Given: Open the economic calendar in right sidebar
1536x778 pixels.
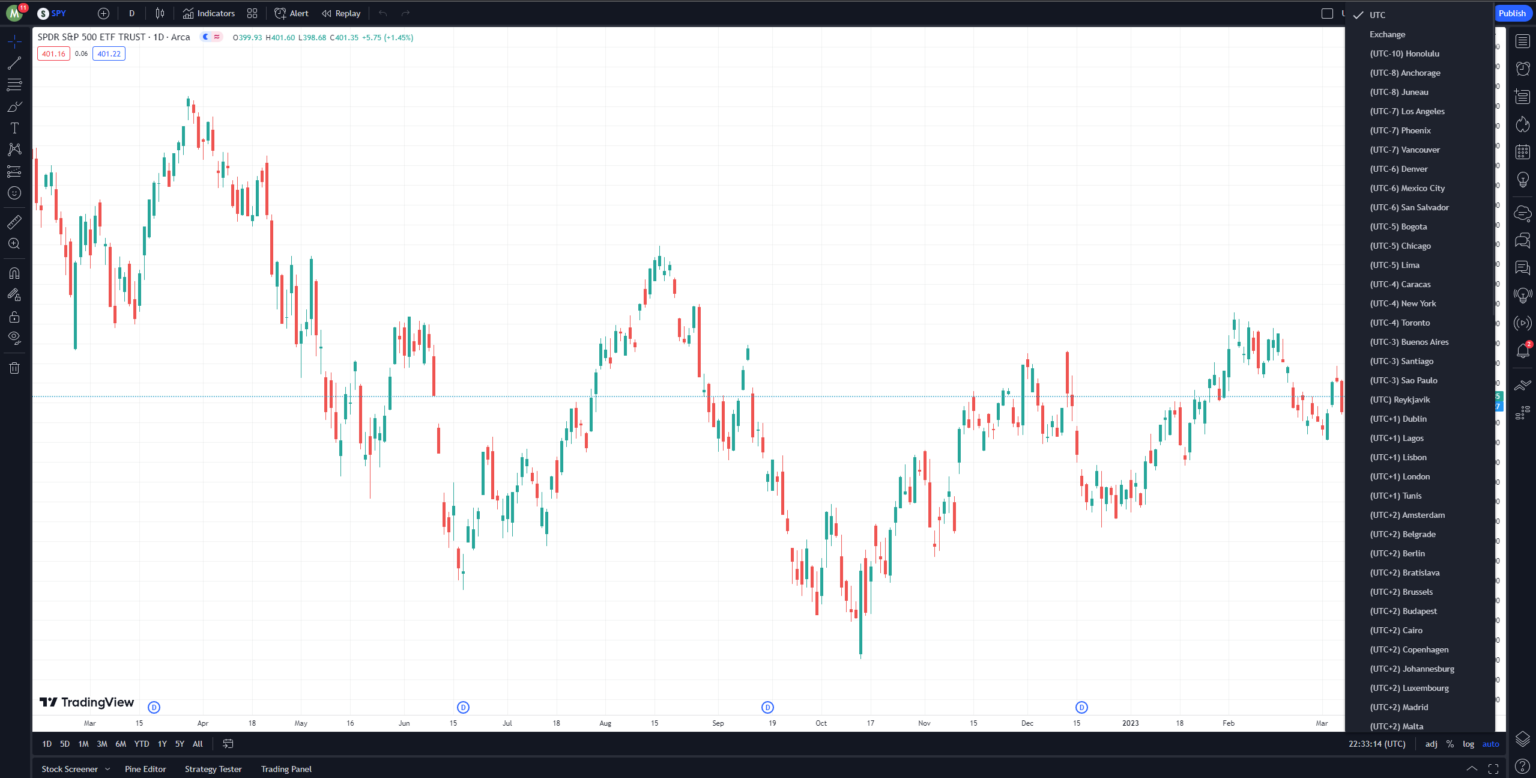Looking at the screenshot, I should (1522, 150).
